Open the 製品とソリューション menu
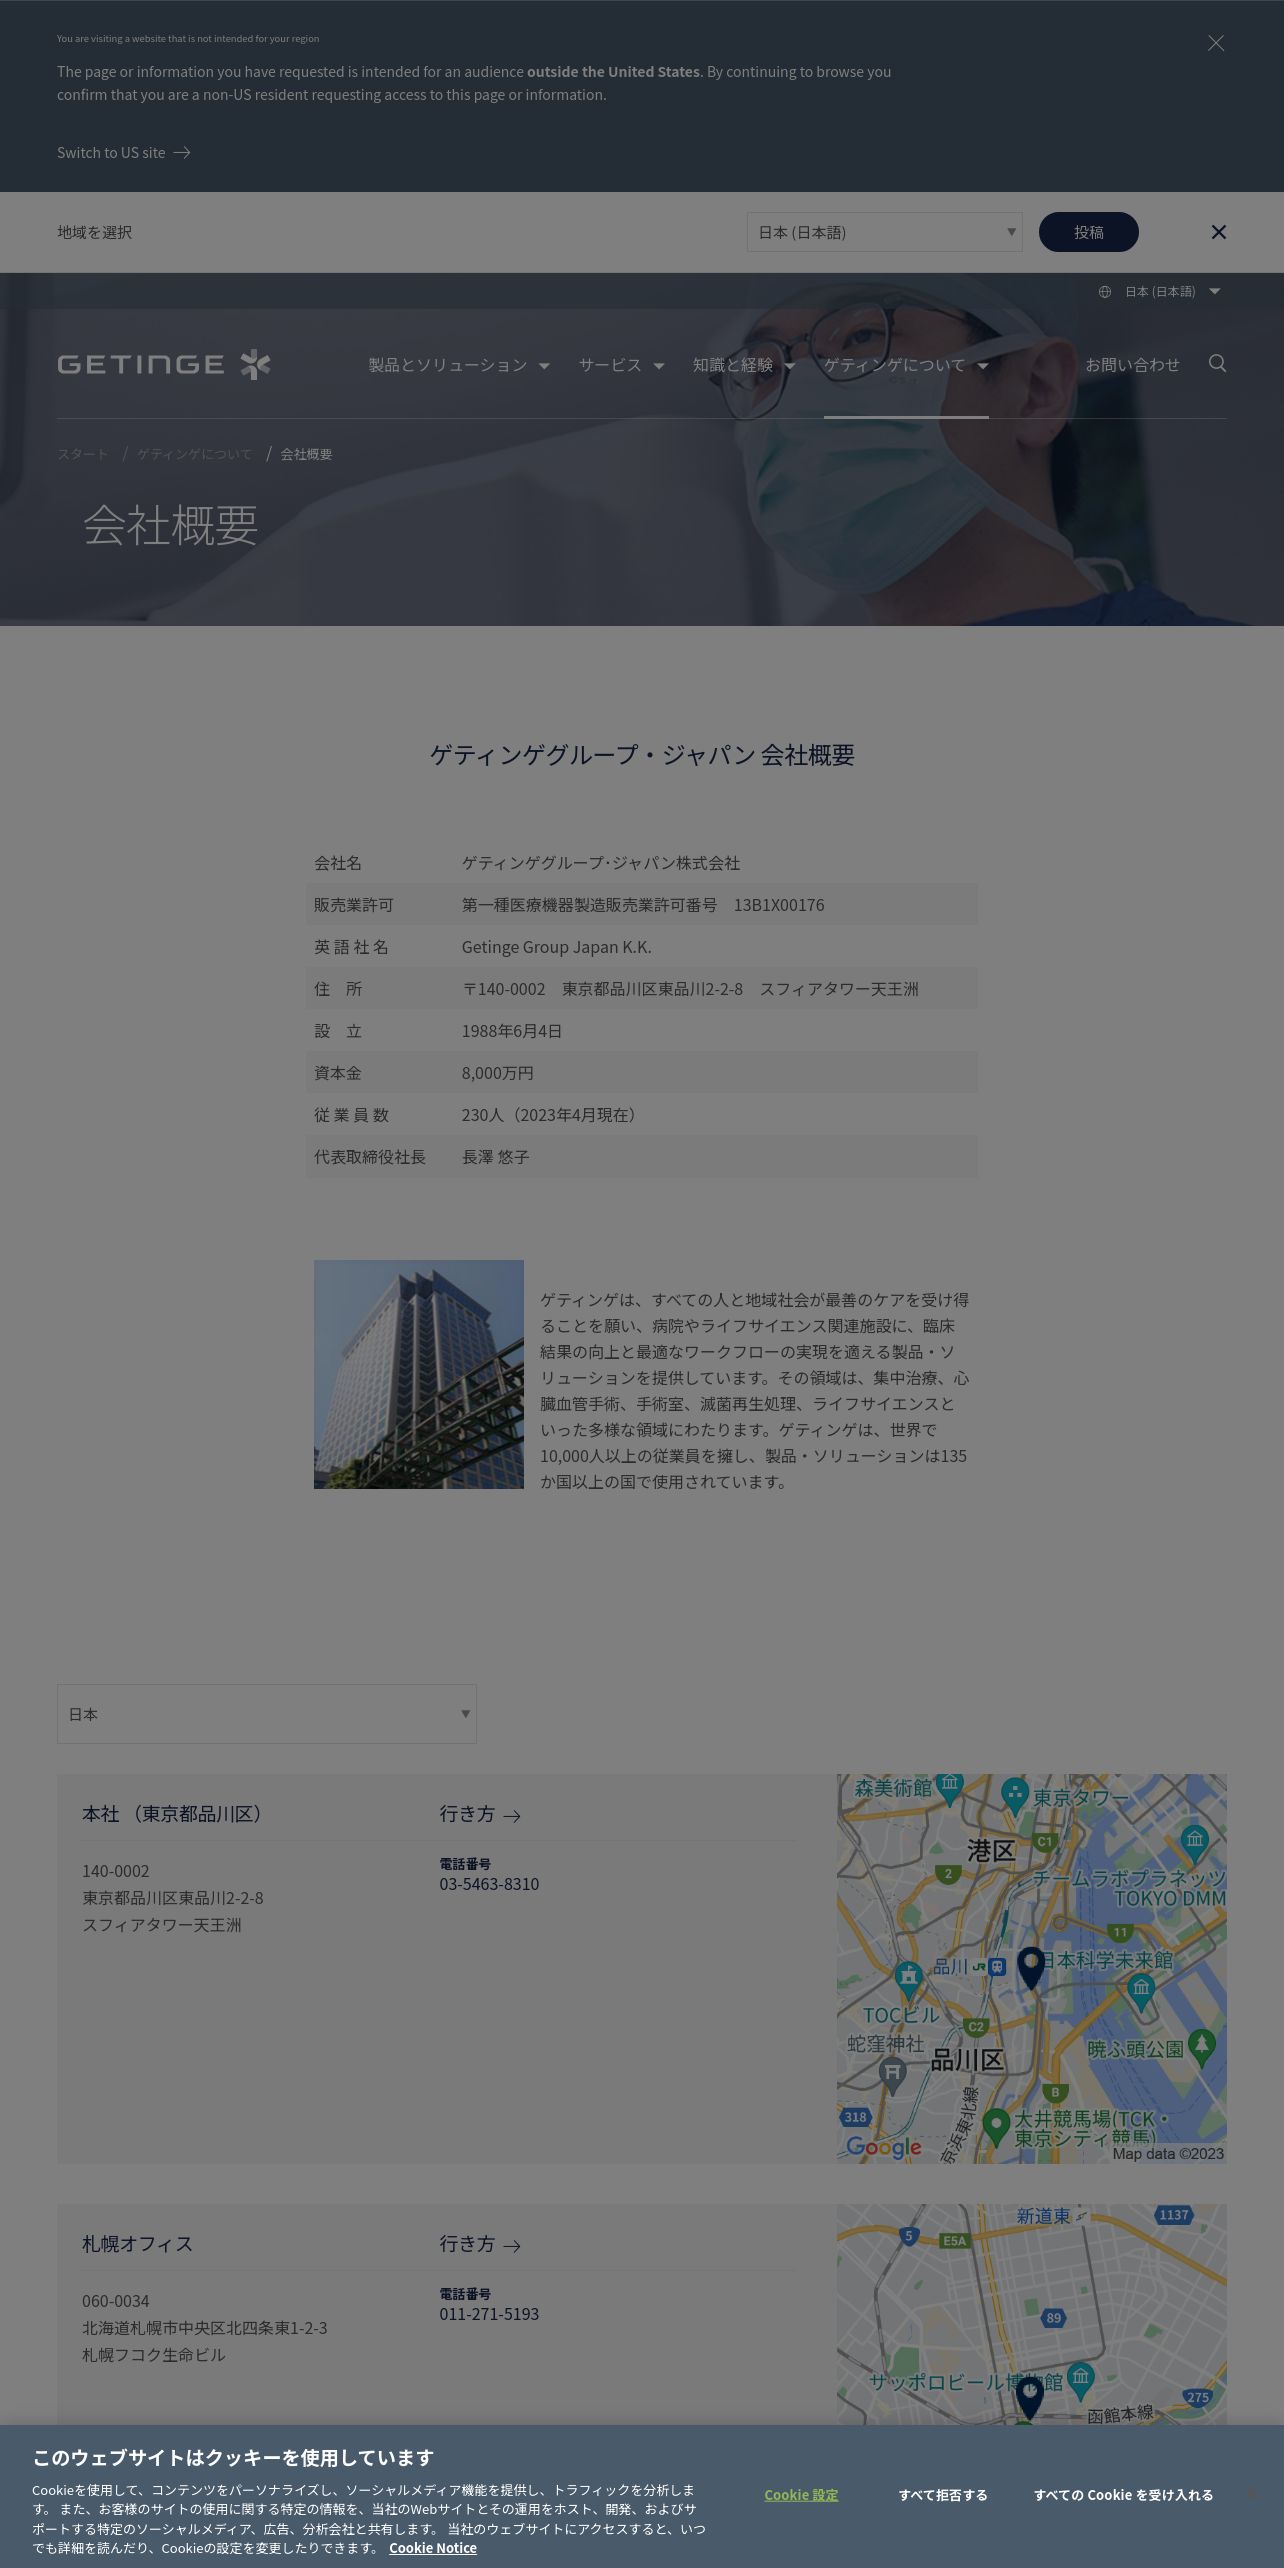1284x2568 pixels. (459, 365)
